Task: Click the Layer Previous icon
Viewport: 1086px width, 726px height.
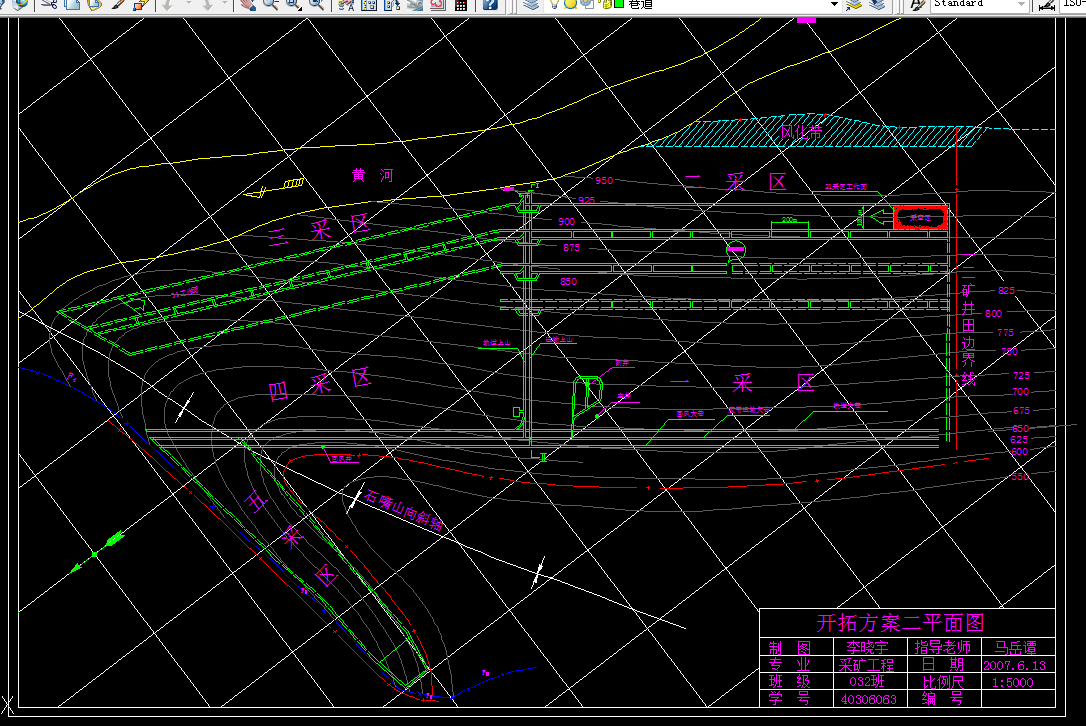Action: click(877, 4)
